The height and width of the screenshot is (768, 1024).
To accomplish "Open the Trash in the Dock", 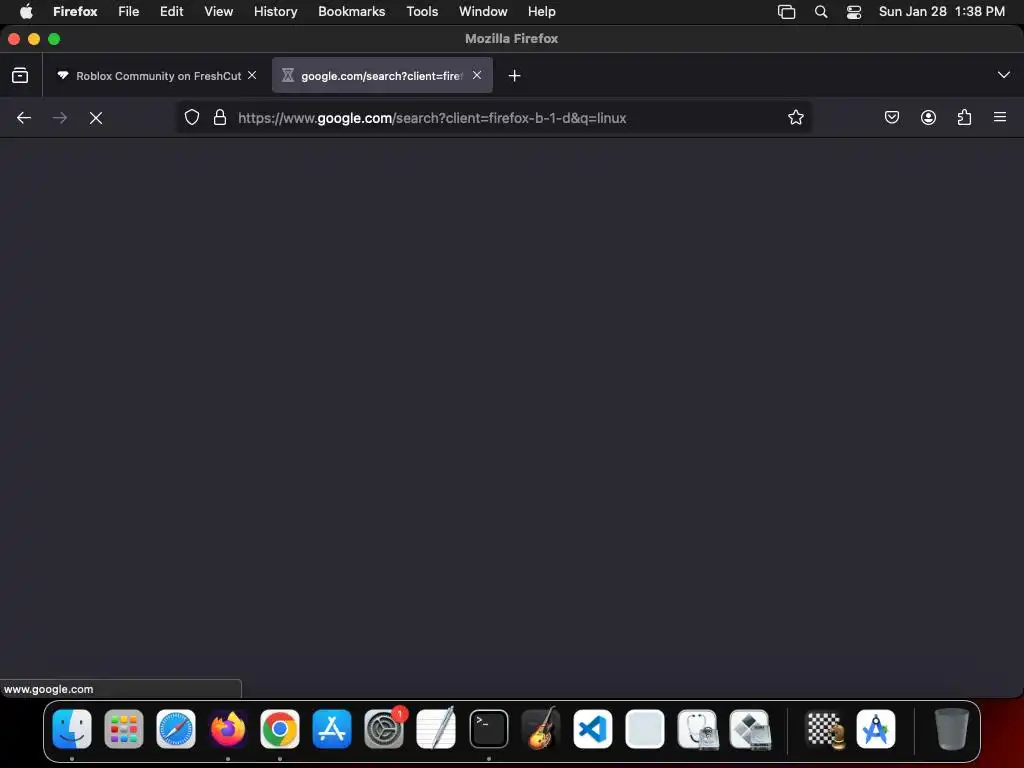I will point(952,729).
